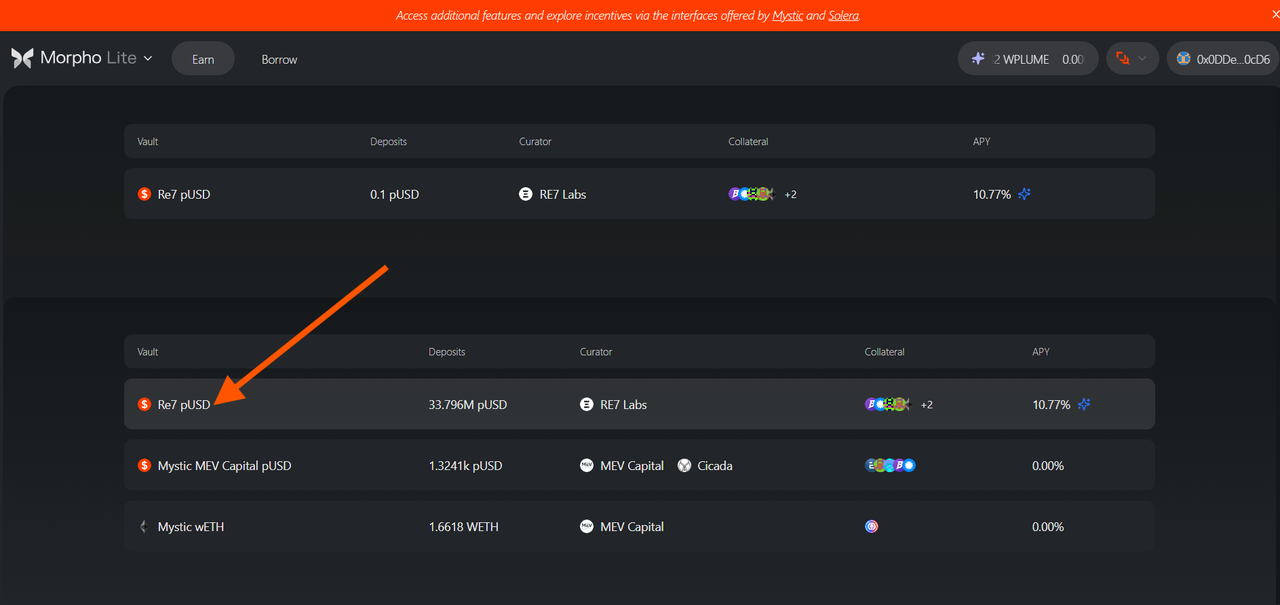Follow the Solera link in the banner

coord(843,16)
